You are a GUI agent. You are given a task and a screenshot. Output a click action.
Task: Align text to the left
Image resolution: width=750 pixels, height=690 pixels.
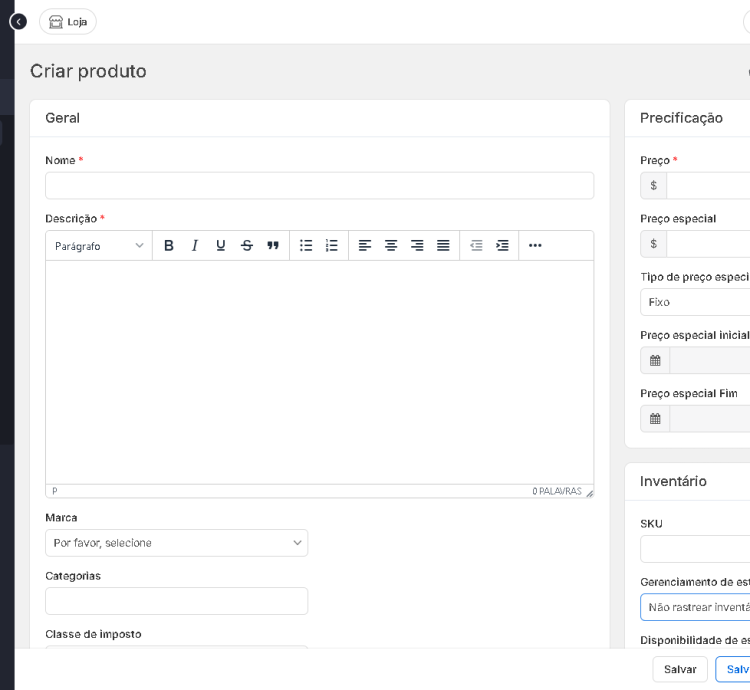coord(365,246)
